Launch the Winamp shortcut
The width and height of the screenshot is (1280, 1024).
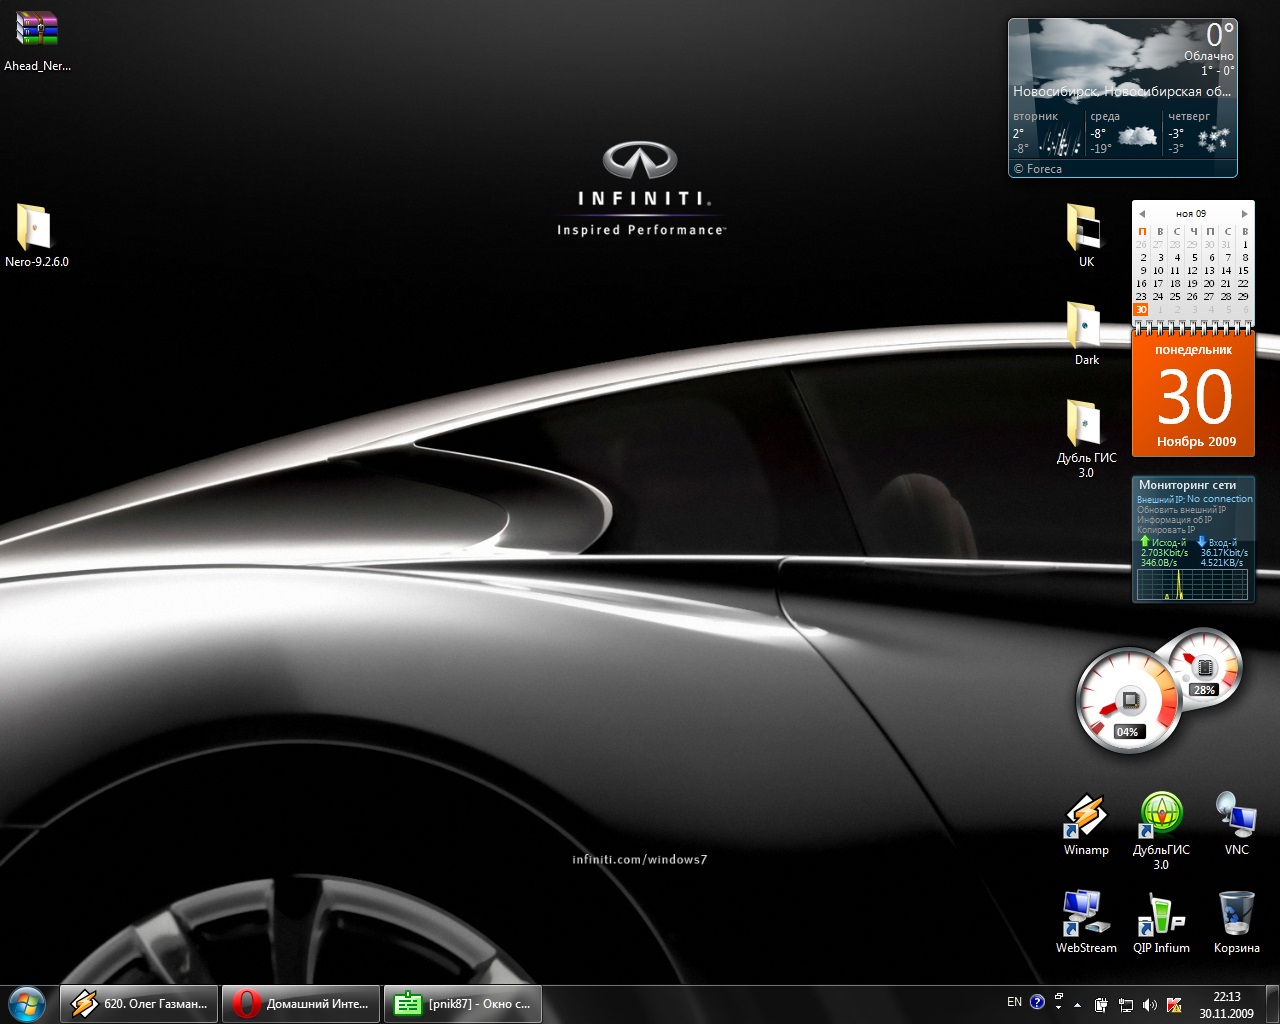[x=1085, y=825]
